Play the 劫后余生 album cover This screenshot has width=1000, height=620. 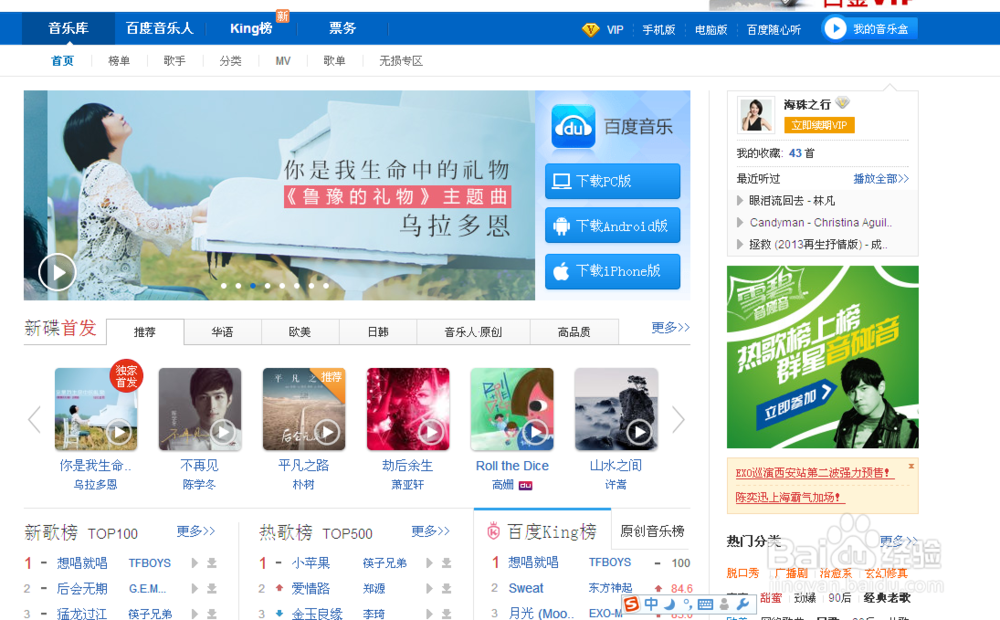point(430,432)
